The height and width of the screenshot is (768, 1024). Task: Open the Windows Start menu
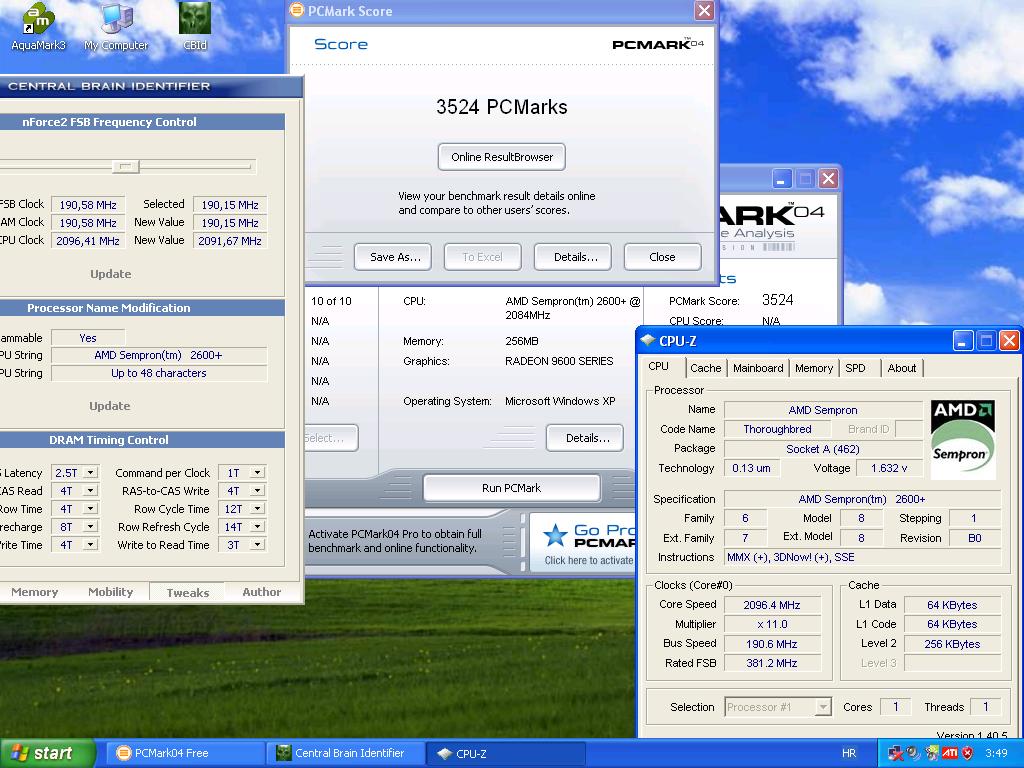(x=48, y=753)
